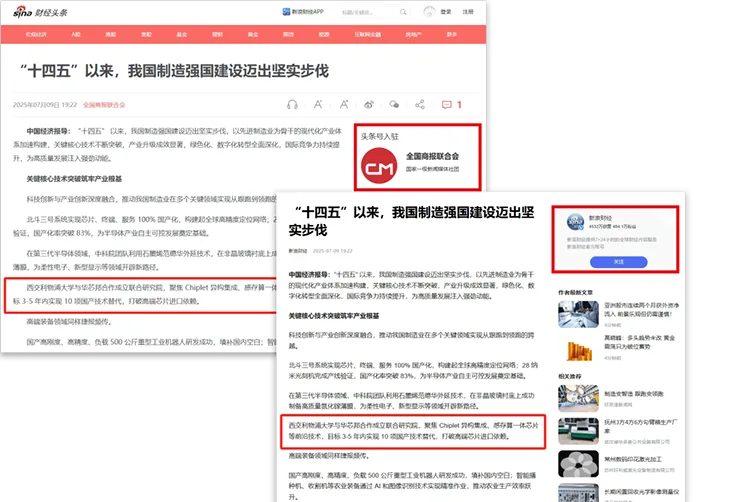Share the article via WeChat icon
The width and height of the screenshot is (750, 502).
[394, 104]
